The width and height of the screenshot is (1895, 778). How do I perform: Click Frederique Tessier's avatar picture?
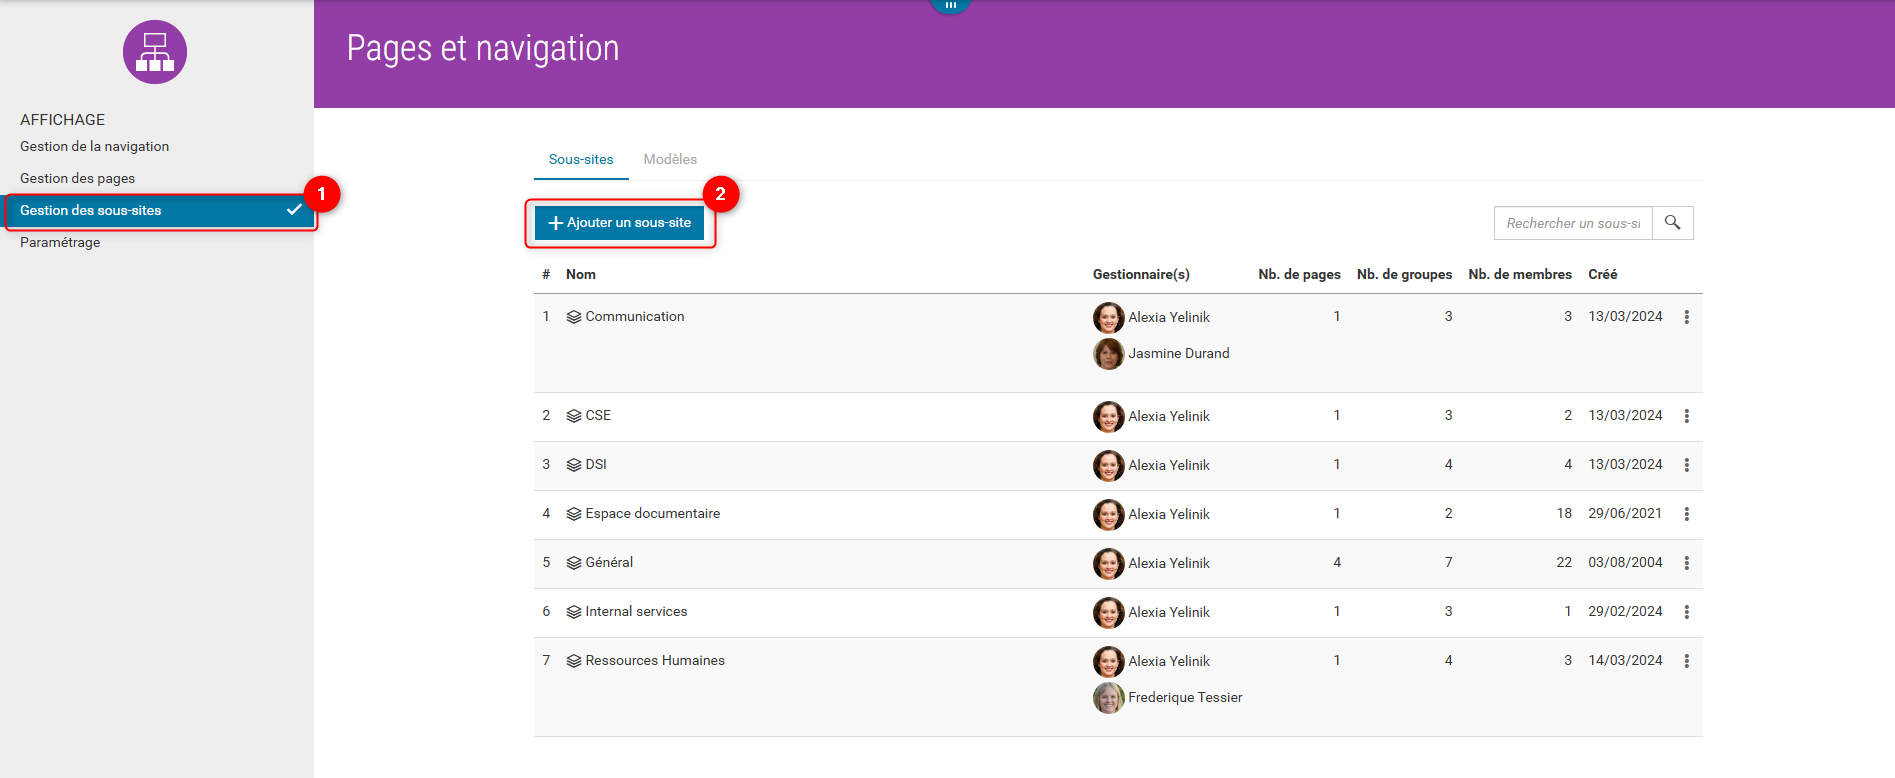pyautogui.click(x=1108, y=698)
